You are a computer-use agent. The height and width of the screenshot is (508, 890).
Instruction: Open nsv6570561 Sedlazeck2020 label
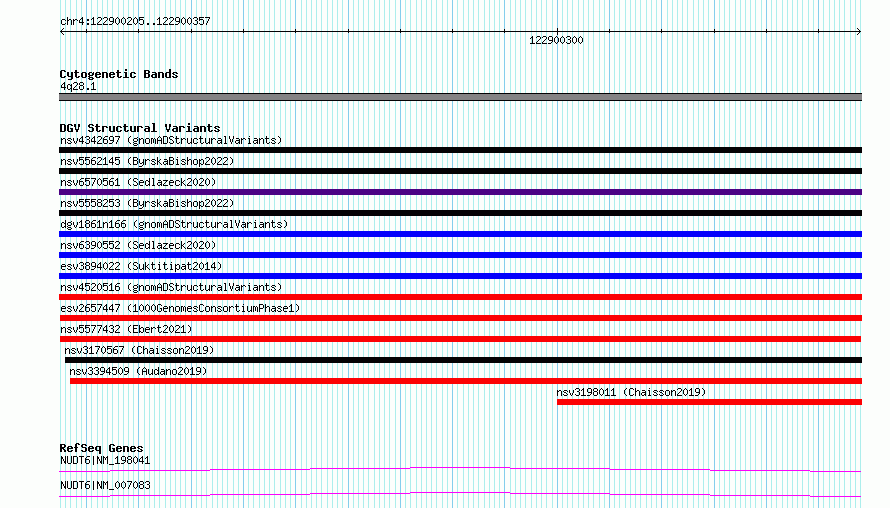(138, 182)
